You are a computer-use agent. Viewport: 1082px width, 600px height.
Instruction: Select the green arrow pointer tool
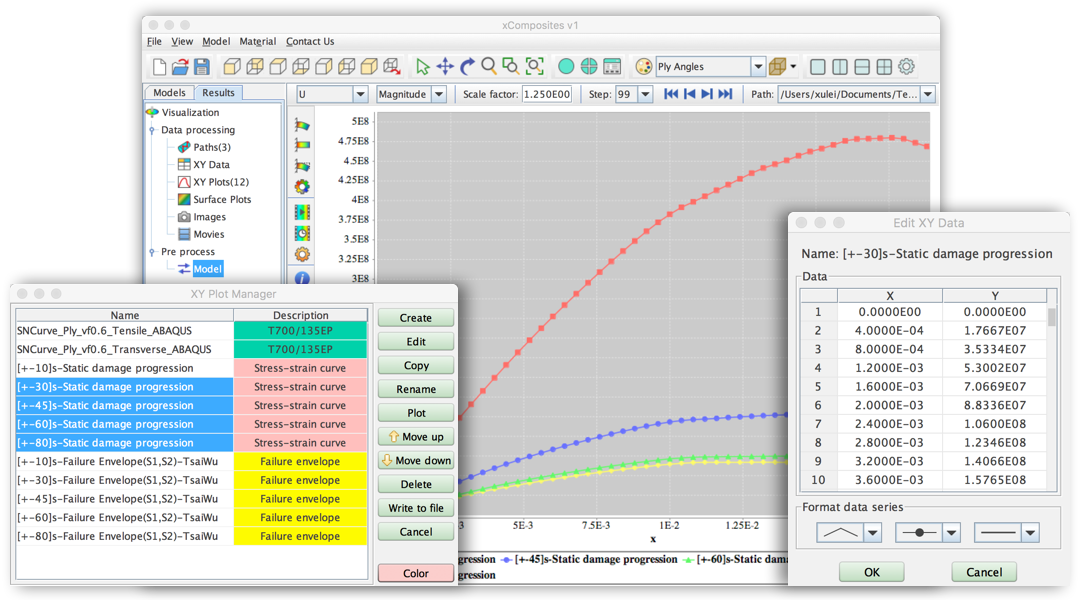pos(423,67)
